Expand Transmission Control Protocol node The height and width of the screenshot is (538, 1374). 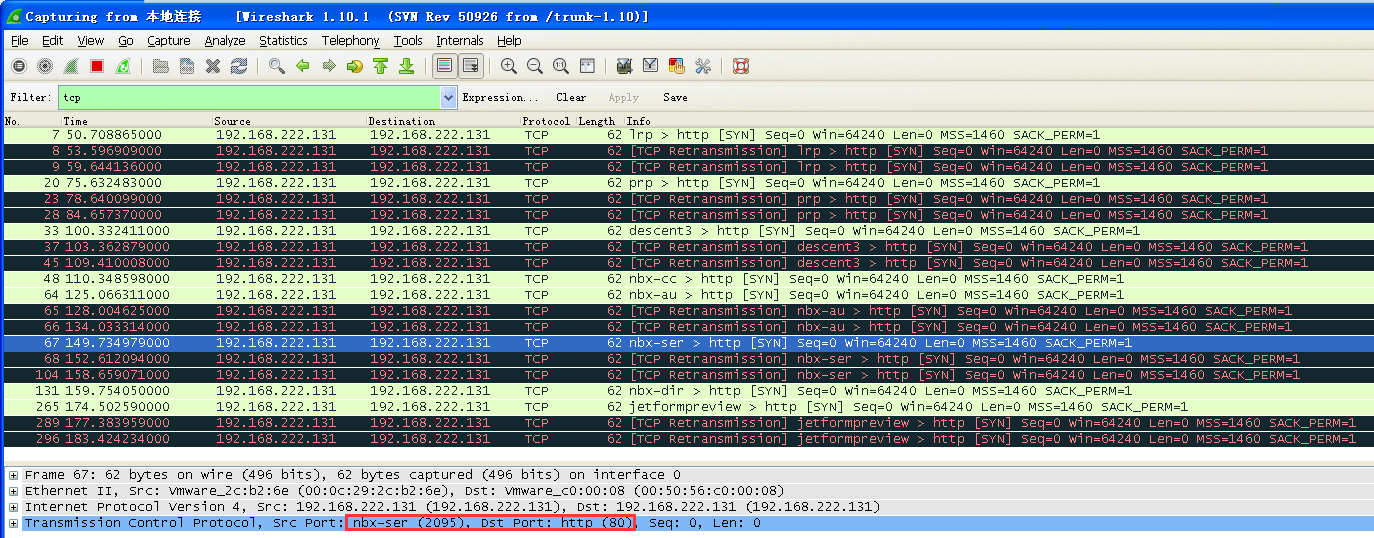tap(13, 523)
